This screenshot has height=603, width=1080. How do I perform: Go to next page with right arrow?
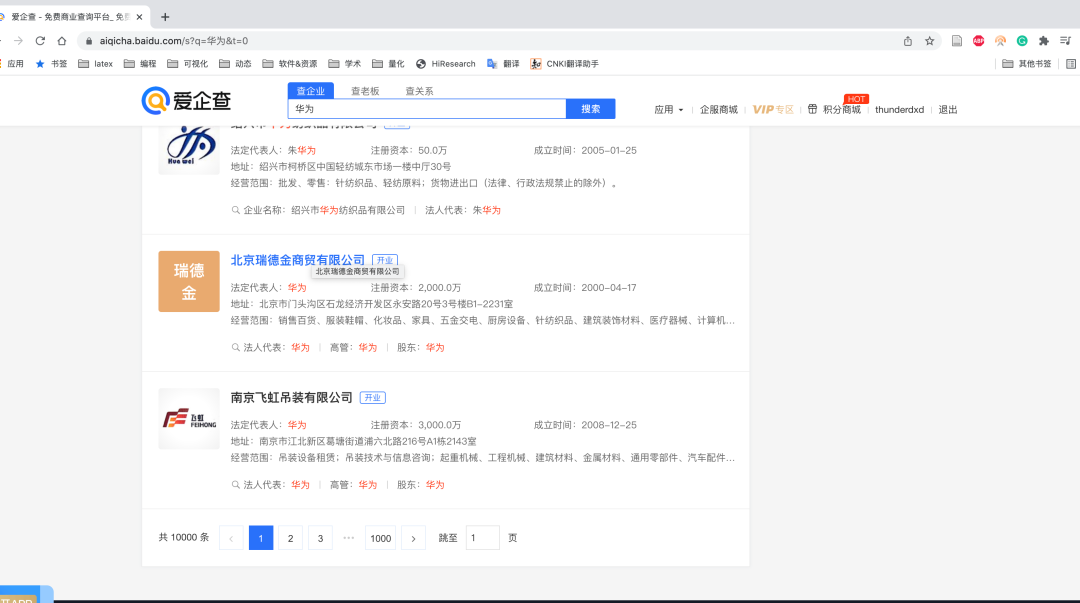[413, 538]
